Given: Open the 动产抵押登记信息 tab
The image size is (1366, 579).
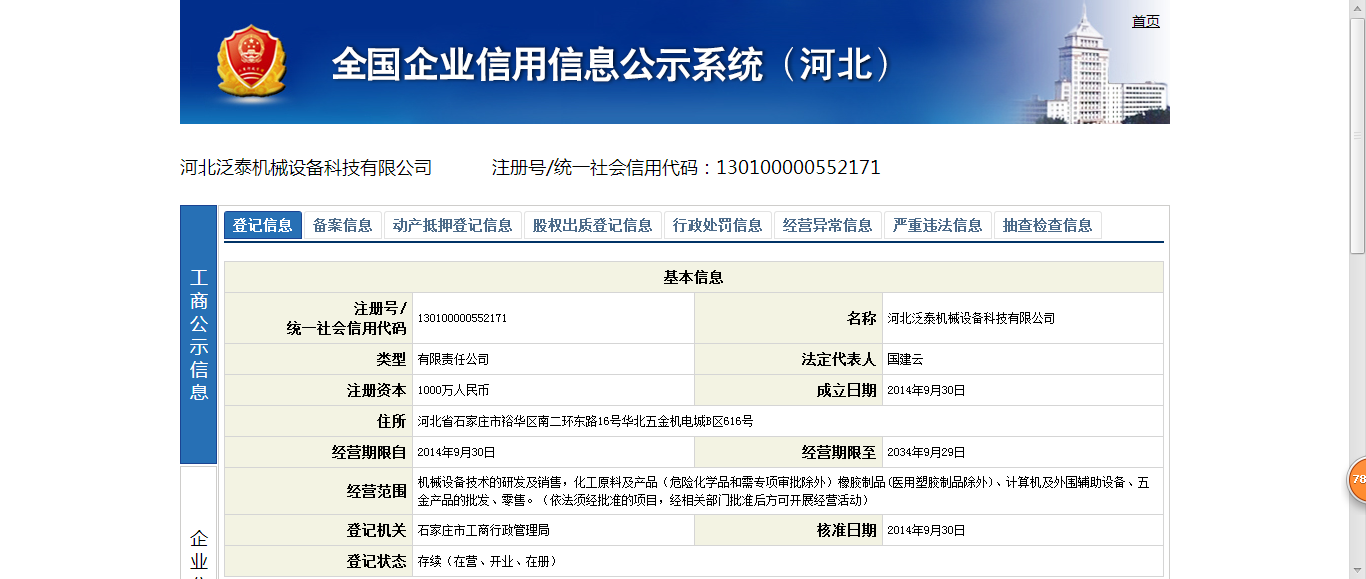Looking at the screenshot, I should tap(453, 225).
